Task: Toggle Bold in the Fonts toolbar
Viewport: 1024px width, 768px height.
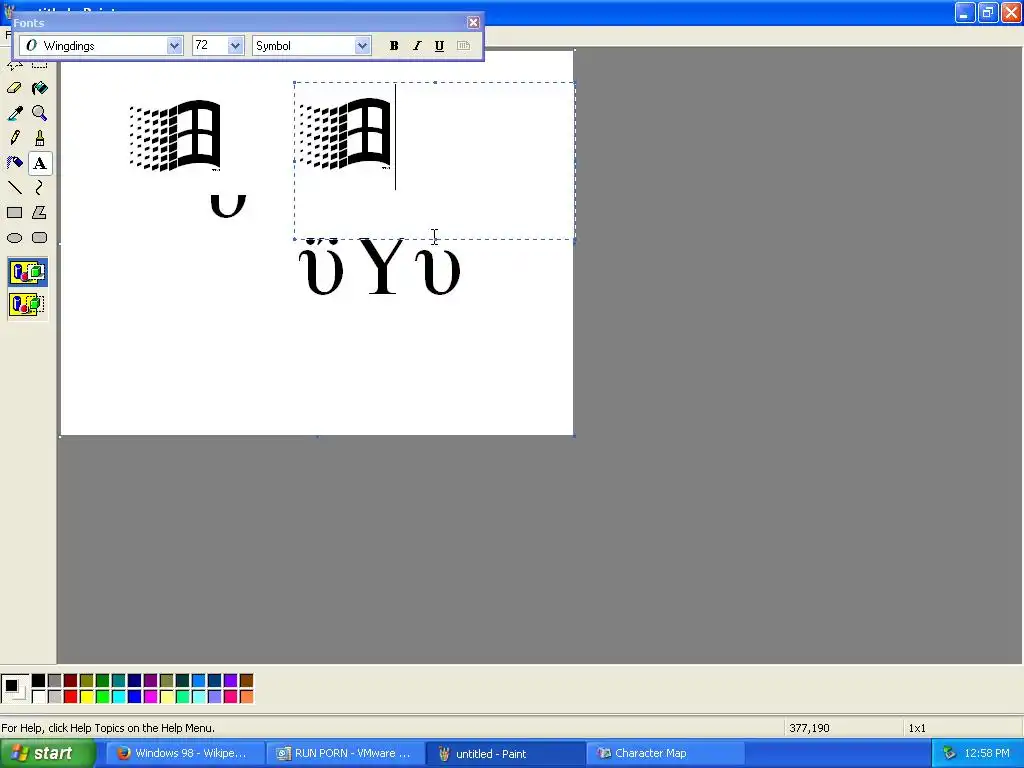Action: tap(394, 46)
